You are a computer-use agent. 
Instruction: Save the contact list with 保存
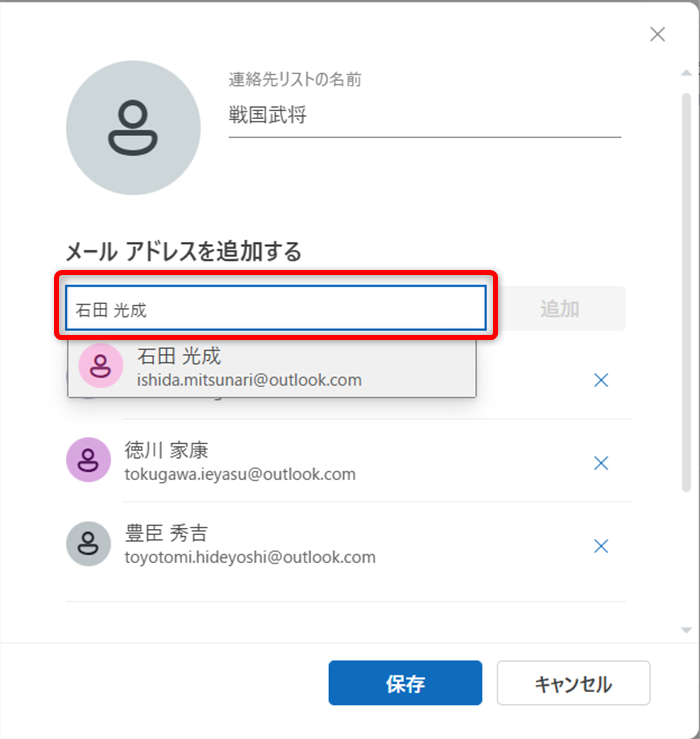click(405, 684)
